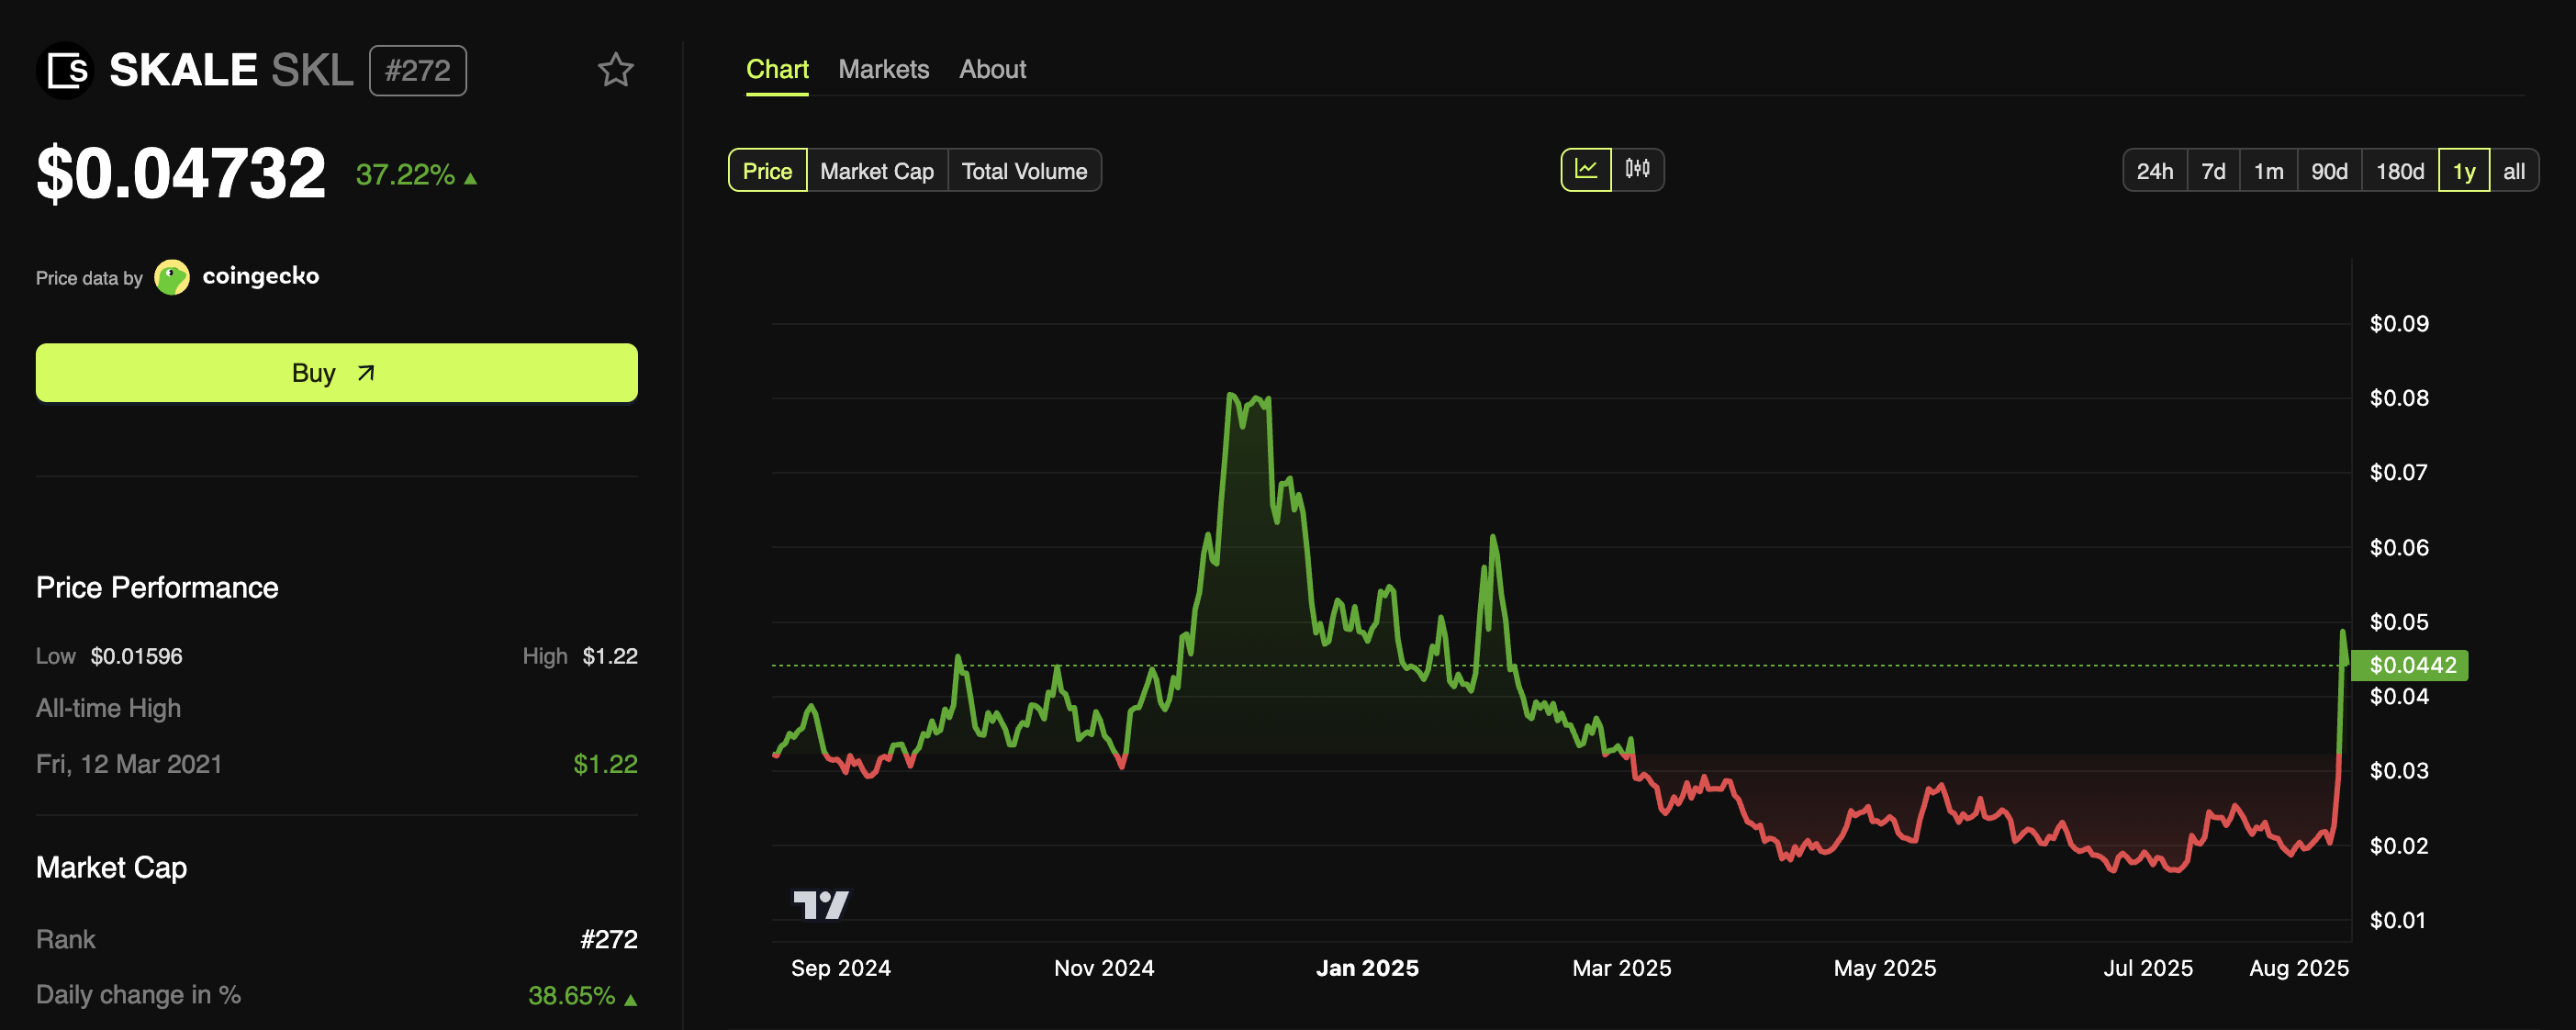Set chart range to all
This screenshot has height=1030, width=2576.
pos(2513,171)
